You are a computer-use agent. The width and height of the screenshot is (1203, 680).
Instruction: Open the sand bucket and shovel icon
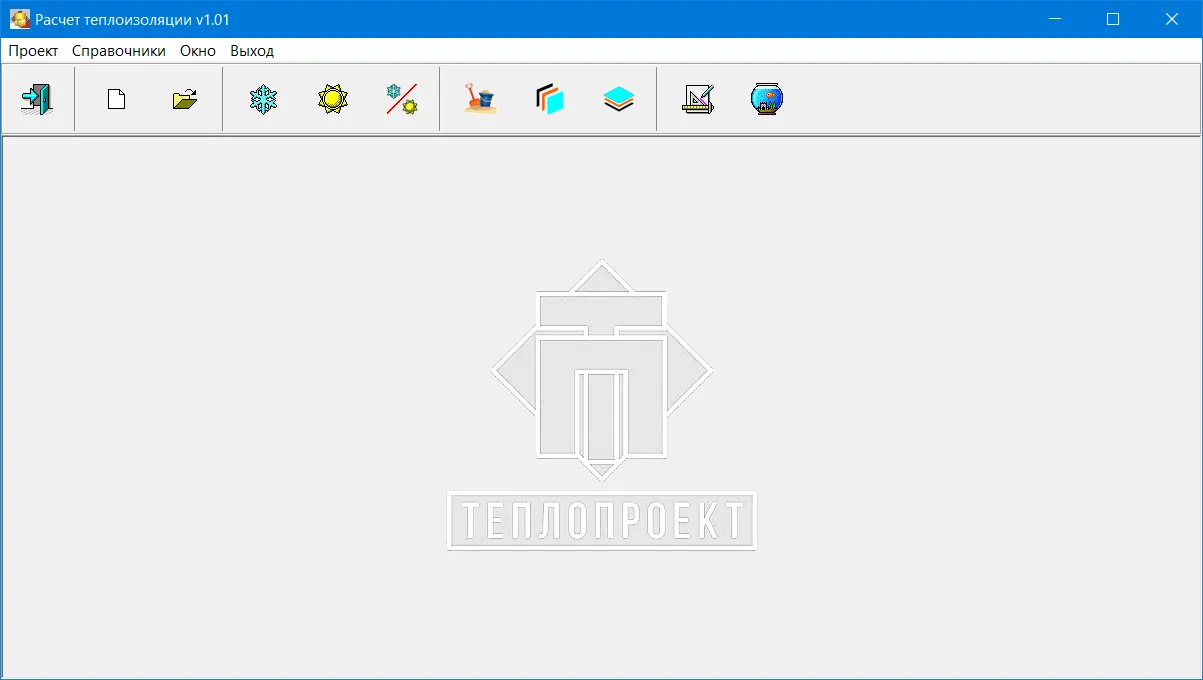coord(480,99)
